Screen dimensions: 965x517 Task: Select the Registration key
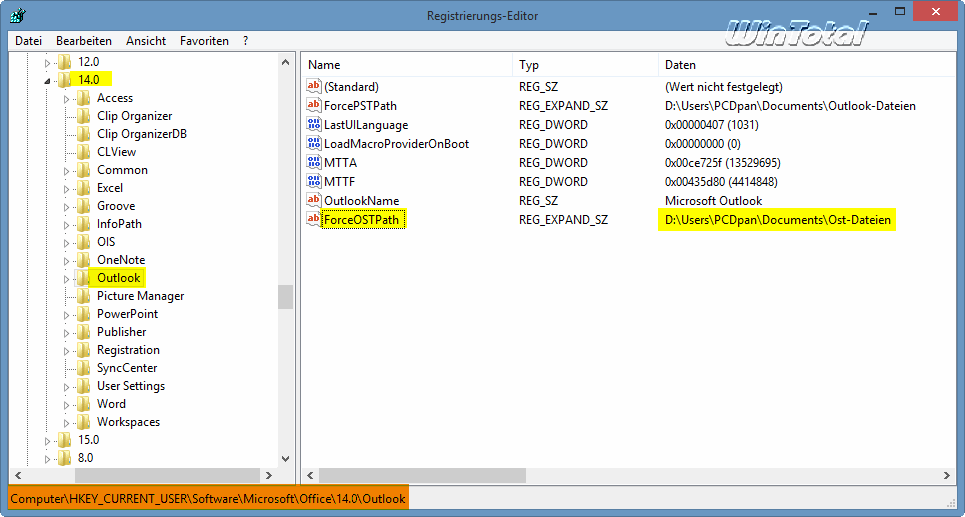[x=128, y=350]
